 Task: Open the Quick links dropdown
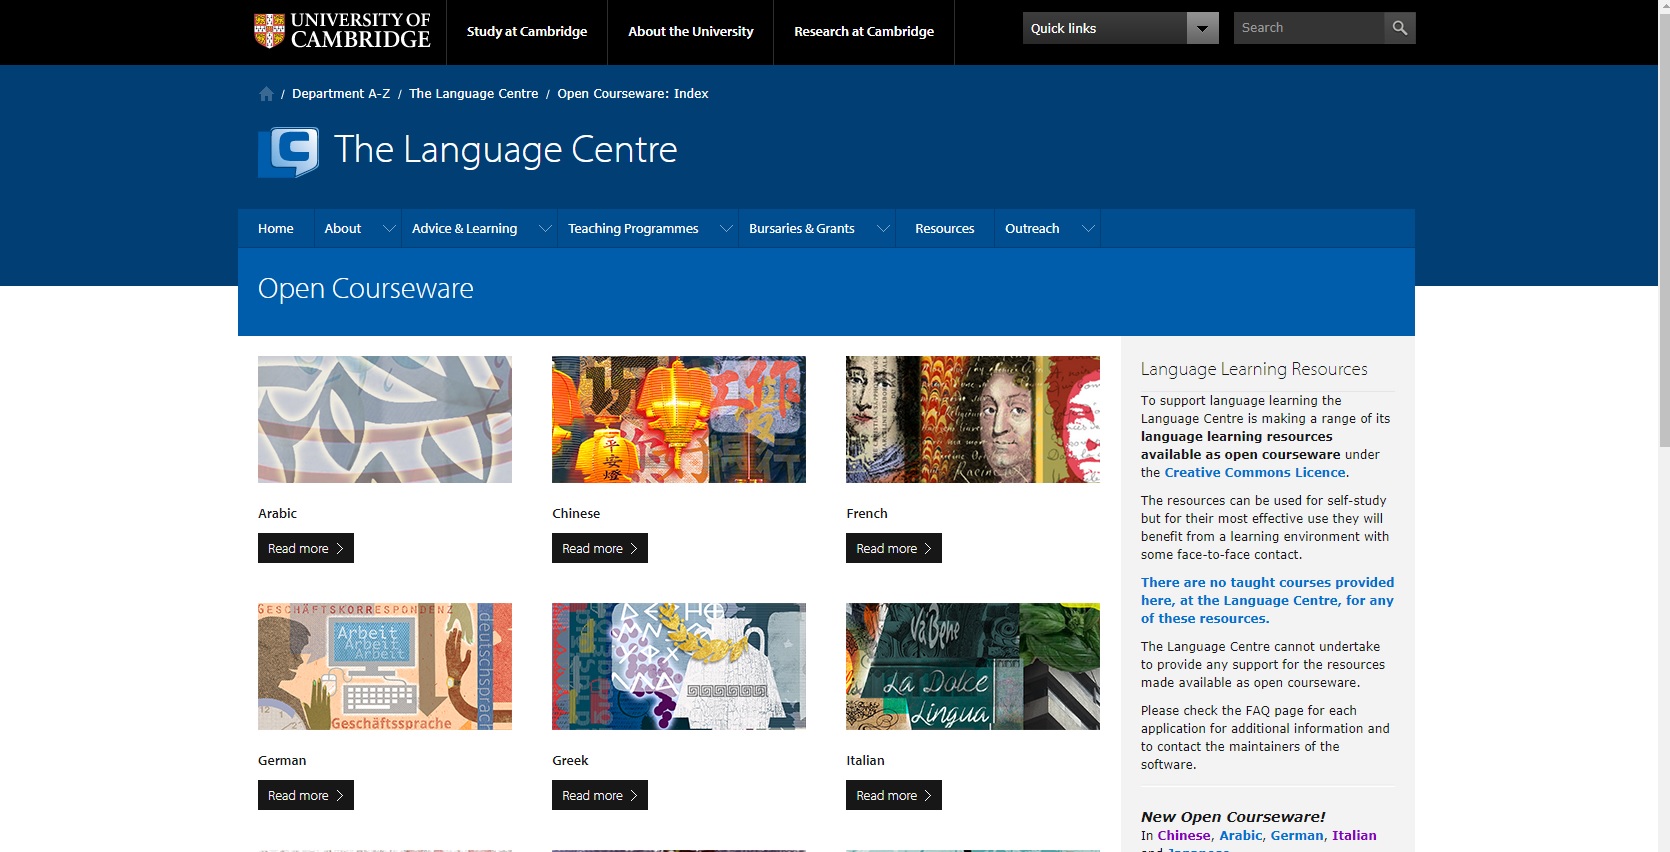(x=1120, y=28)
